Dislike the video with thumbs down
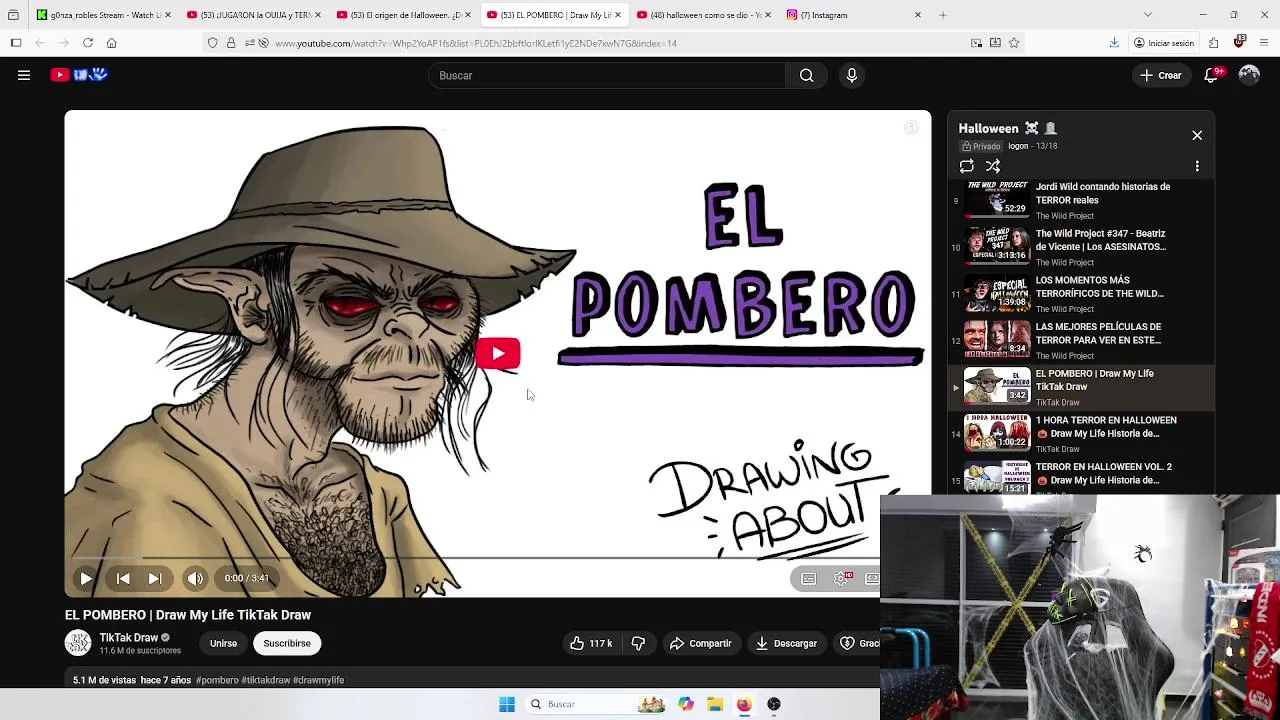 pos(638,643)
